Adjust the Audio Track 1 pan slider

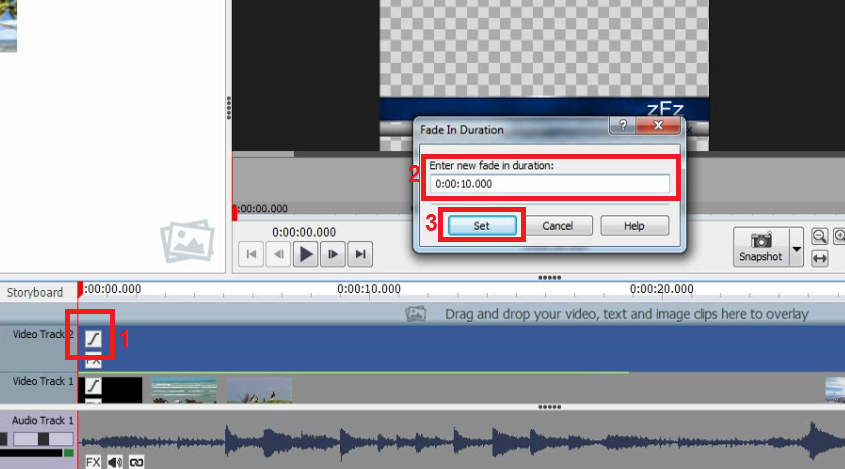pyautogui.click(x=43, y=439)
